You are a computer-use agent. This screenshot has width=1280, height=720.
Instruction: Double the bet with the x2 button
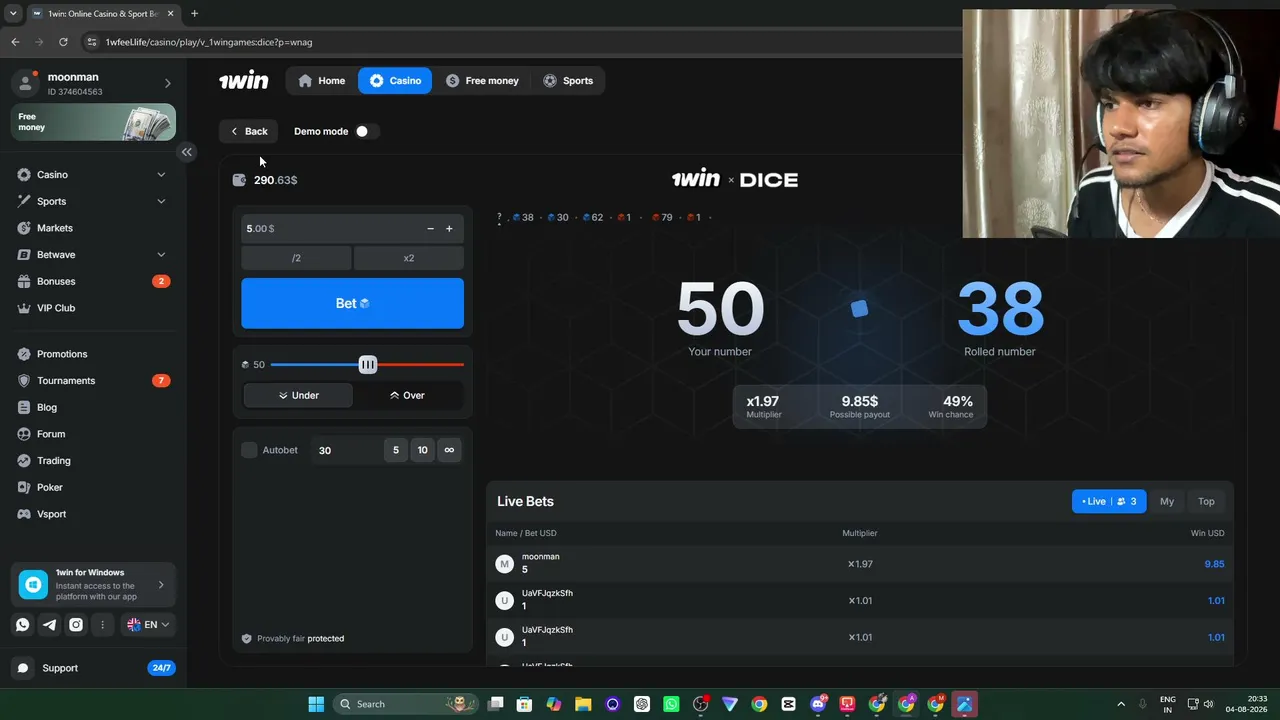click(x=408, y=258)
